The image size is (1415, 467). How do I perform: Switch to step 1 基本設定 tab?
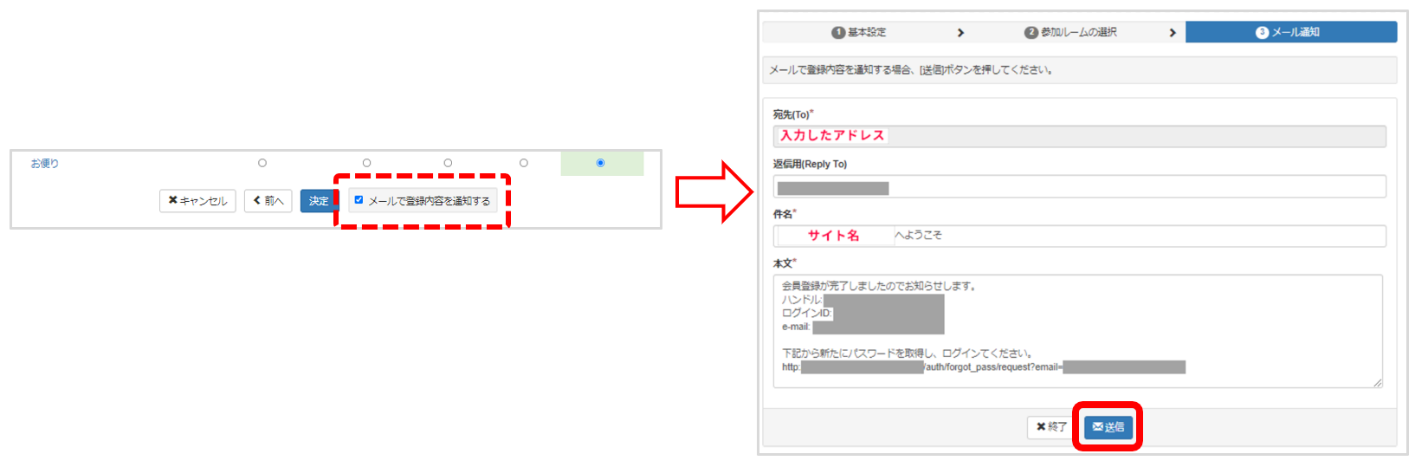click(859, 32)
